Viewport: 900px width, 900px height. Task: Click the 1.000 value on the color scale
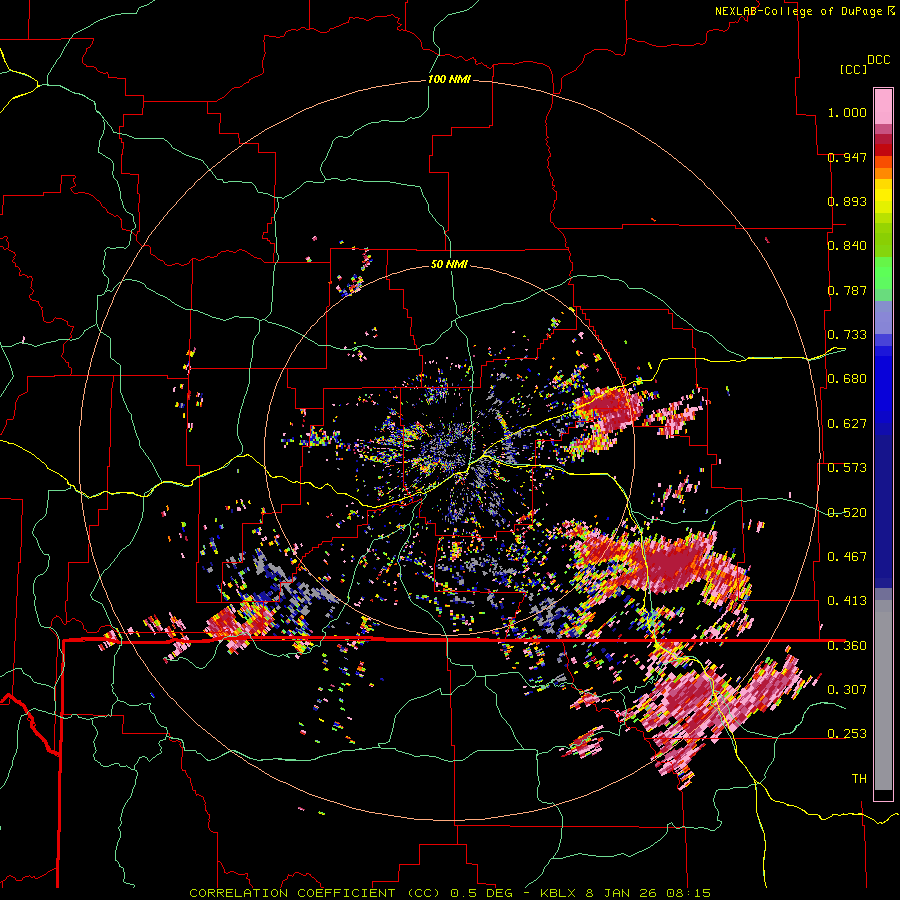pos(847,112)
